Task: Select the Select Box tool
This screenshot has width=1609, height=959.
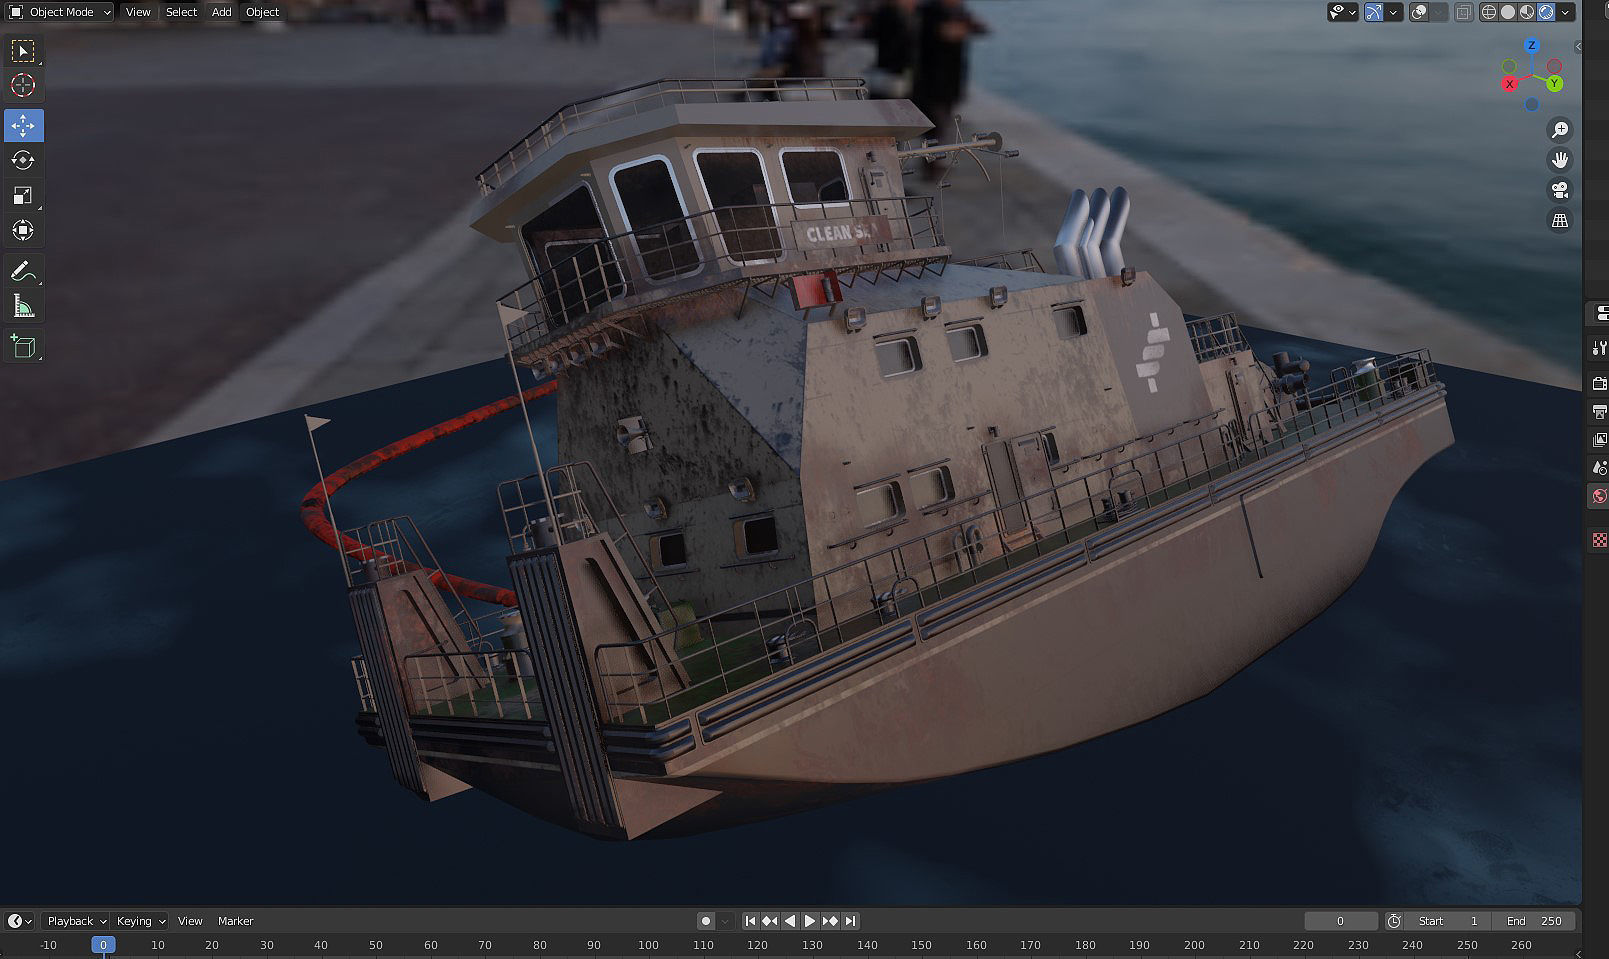Action: pyautogui.click(x=23, y=51)
